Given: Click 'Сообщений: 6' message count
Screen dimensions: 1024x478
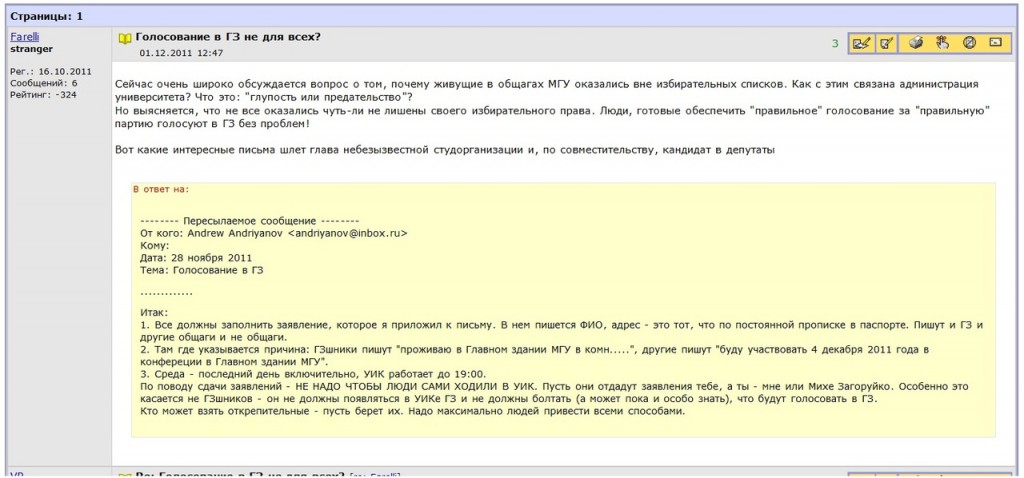Looking at the screenshot, I should tap(44, 84).
